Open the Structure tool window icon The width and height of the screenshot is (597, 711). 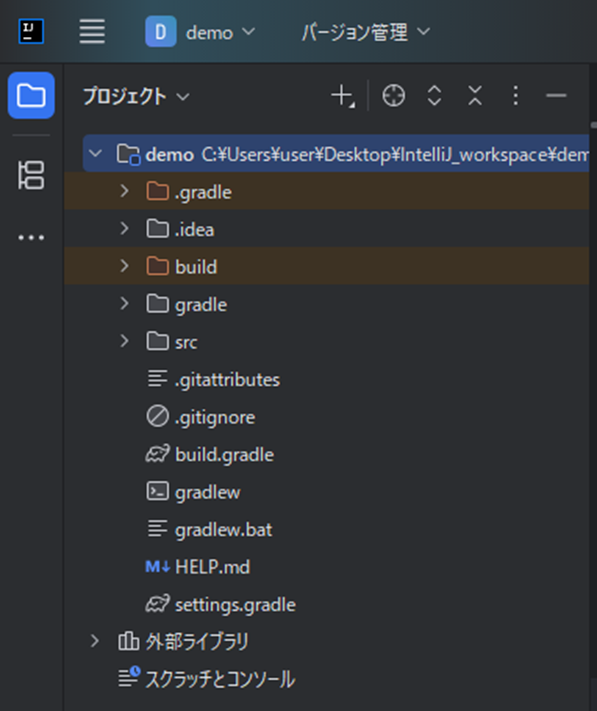(x=31, y=175)
